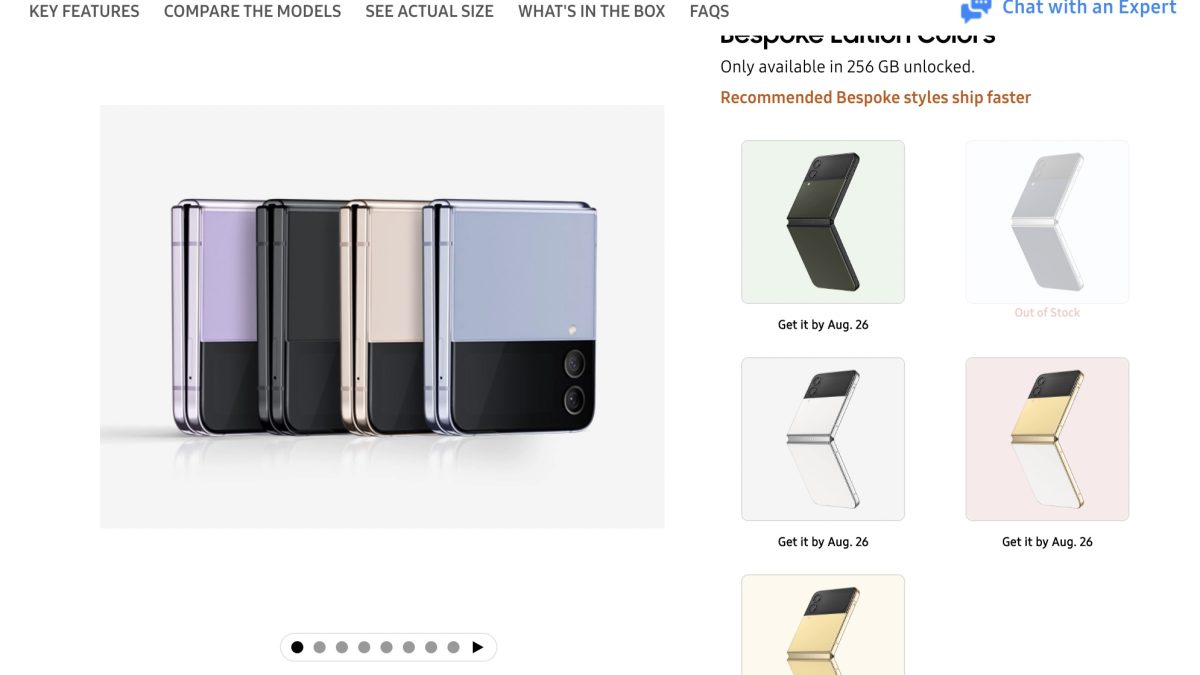
Task: Open Chat with an Expert link
Action: (1089, 8)
